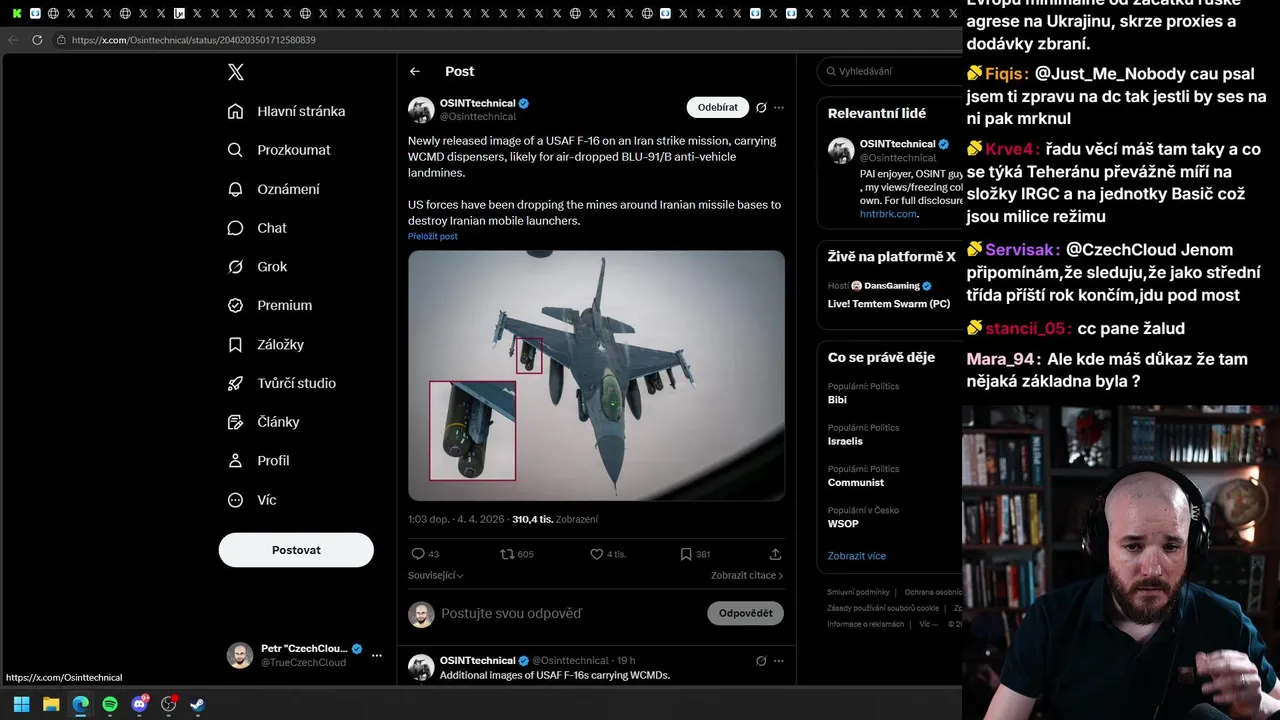This screenshot has width=1280, height=720.
Task: Open Tvůrčí studio in the sidebar
Action: coord(282,383)
